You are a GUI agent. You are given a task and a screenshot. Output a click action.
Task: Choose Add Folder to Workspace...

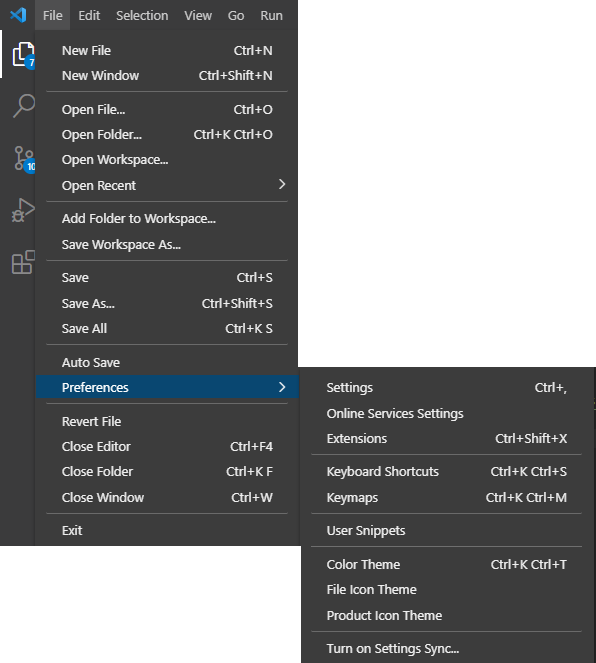tap(167, 219)
